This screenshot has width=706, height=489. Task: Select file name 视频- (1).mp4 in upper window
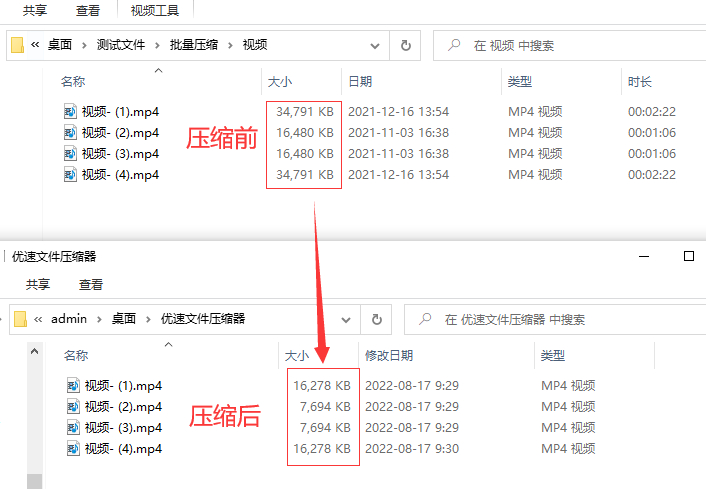[x=120, y=111]
